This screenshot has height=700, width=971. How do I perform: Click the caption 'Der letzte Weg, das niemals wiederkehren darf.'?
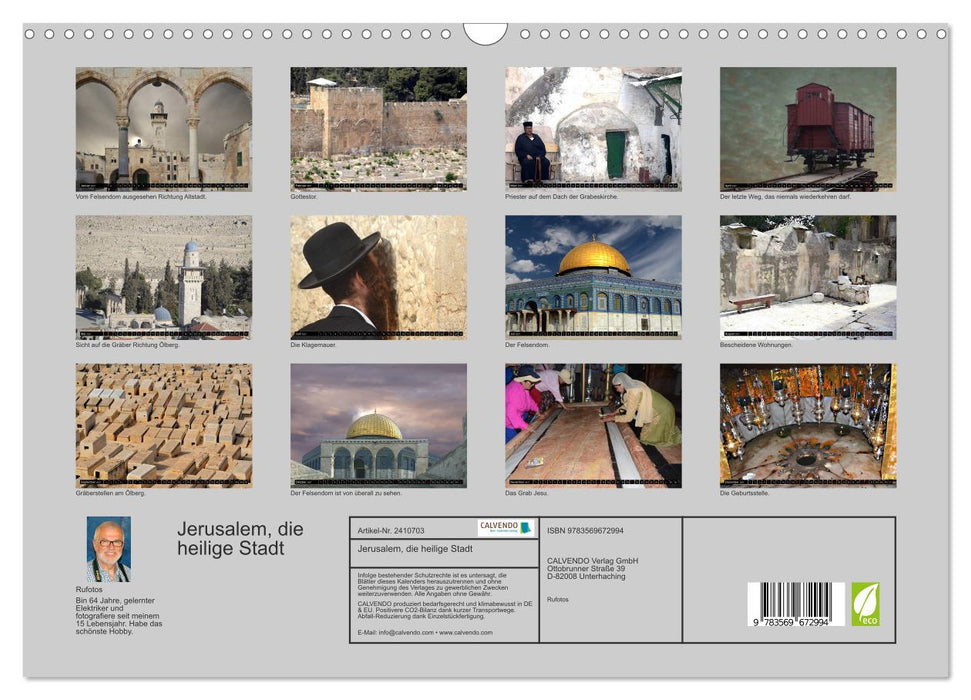click(x=785, y=196)
